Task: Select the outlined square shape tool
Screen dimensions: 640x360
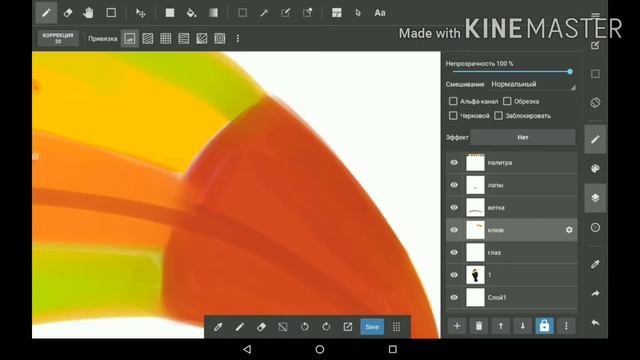Action: pos(111,13)
